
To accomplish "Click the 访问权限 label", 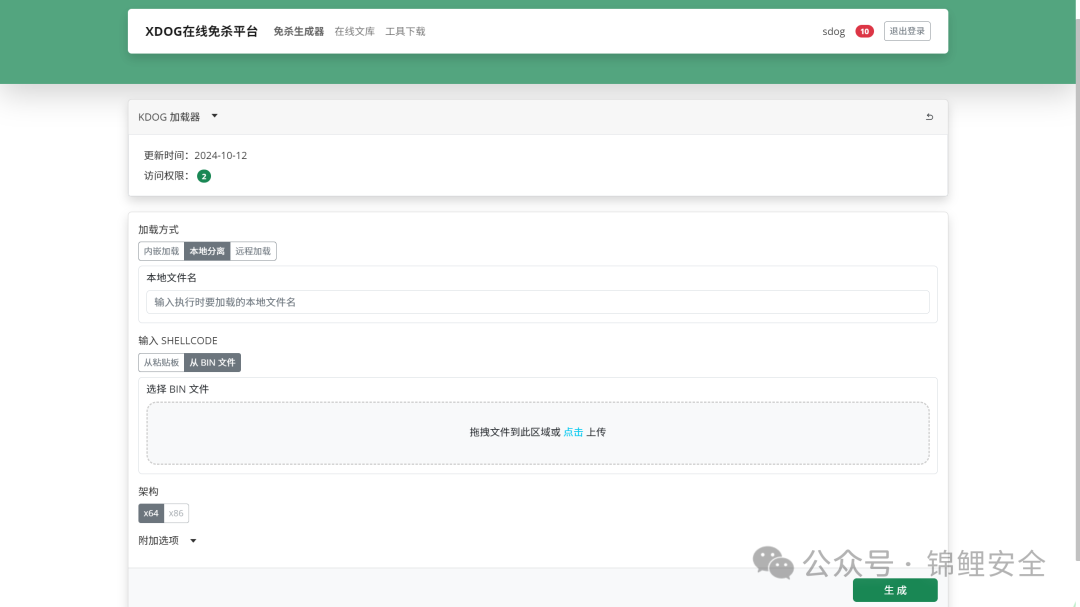I will [166, 176].
